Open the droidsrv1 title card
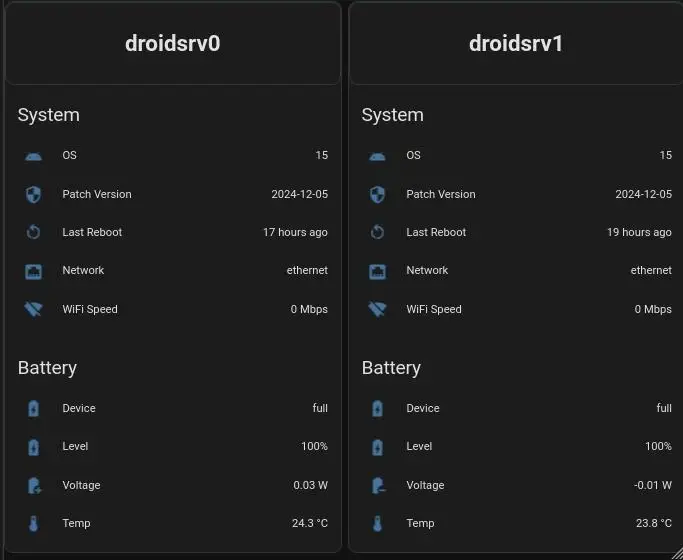 coord(516,44)
